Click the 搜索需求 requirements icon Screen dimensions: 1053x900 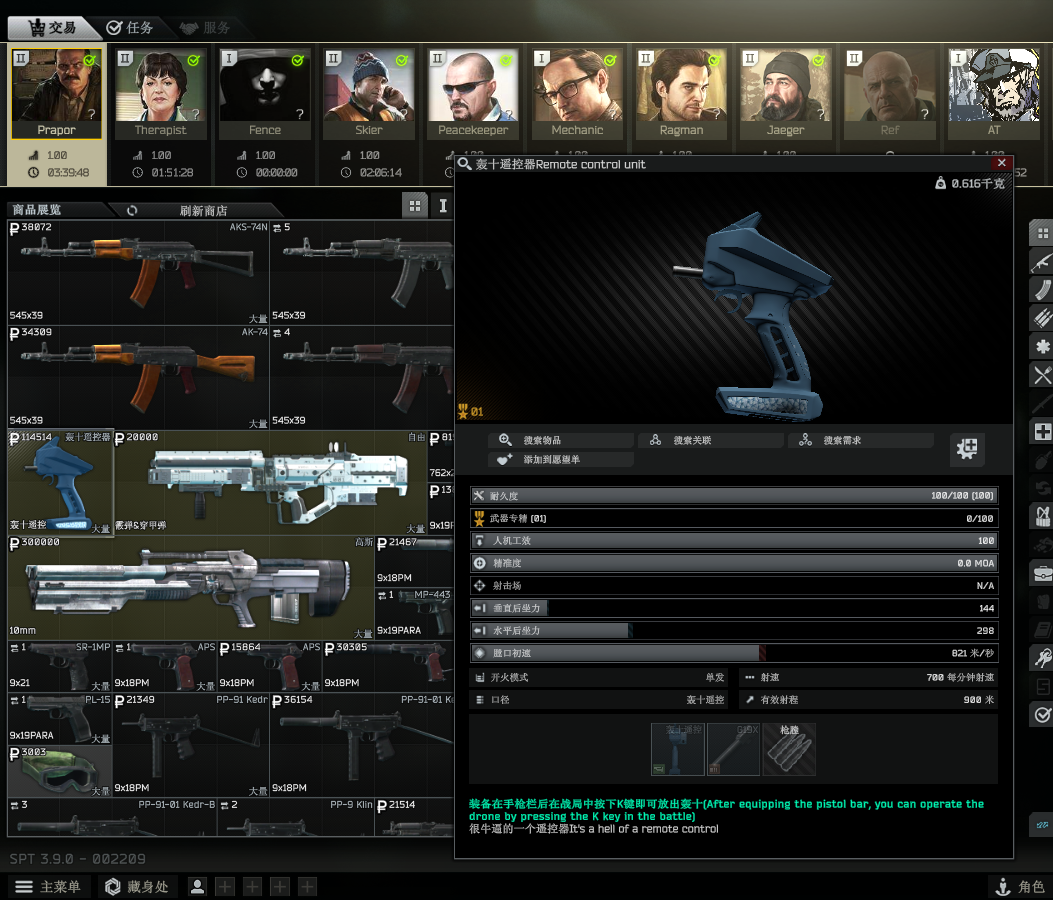tap(805, 440)
